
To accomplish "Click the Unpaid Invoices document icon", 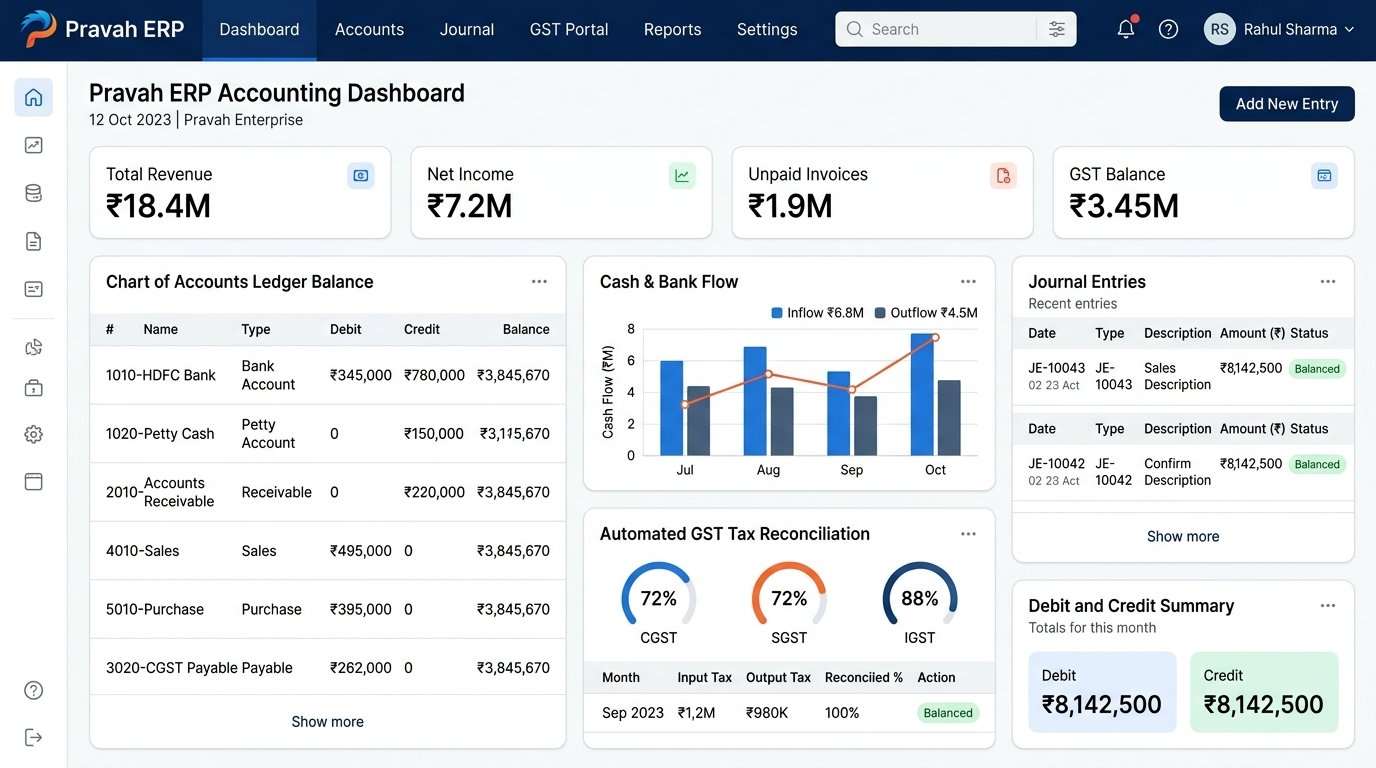I will (x=1003, y=176).
